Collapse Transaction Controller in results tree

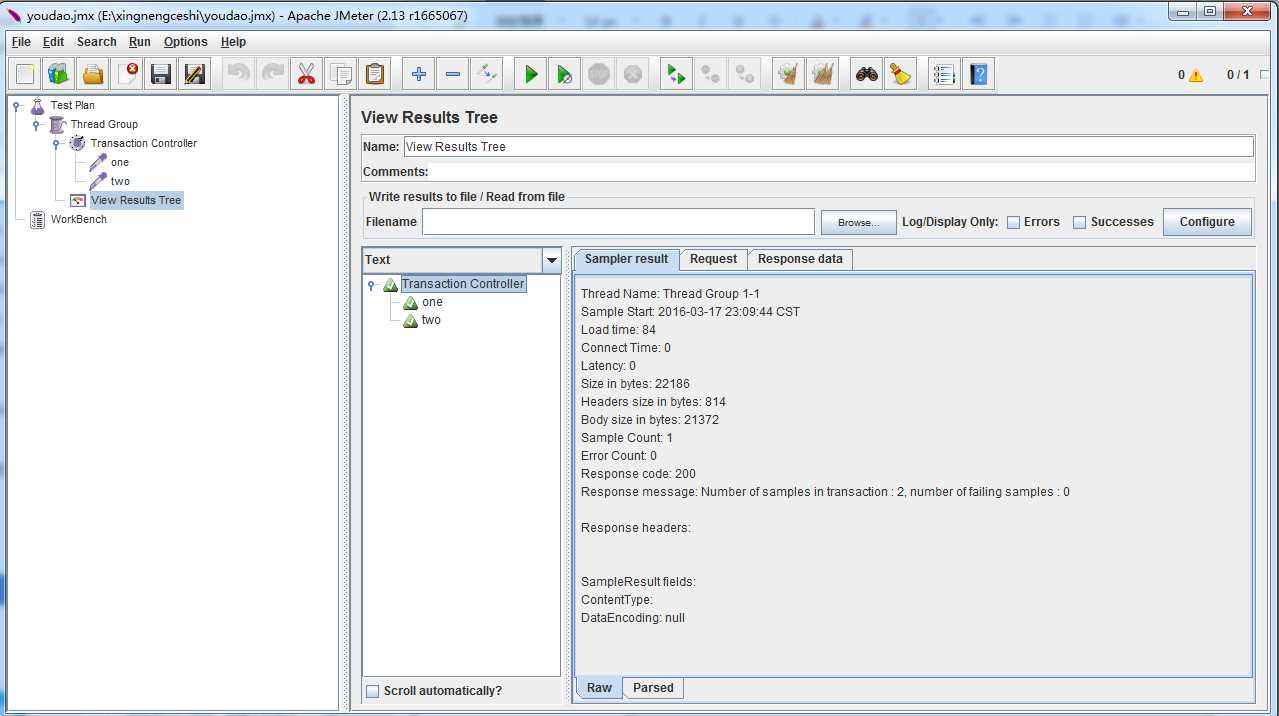[x=371, y=285]
